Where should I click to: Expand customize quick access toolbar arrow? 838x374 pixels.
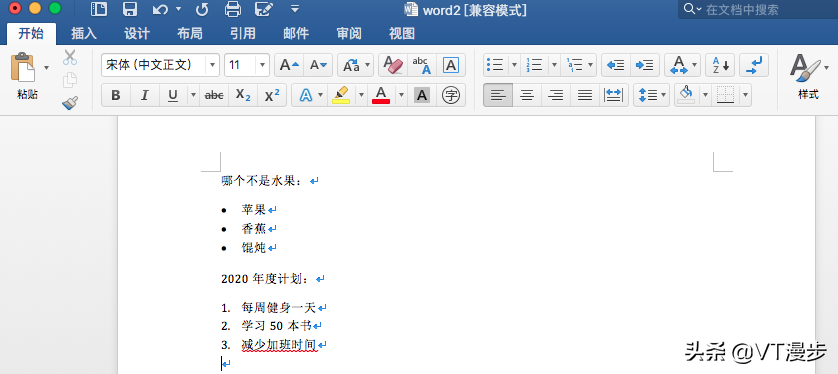[294, 9]
